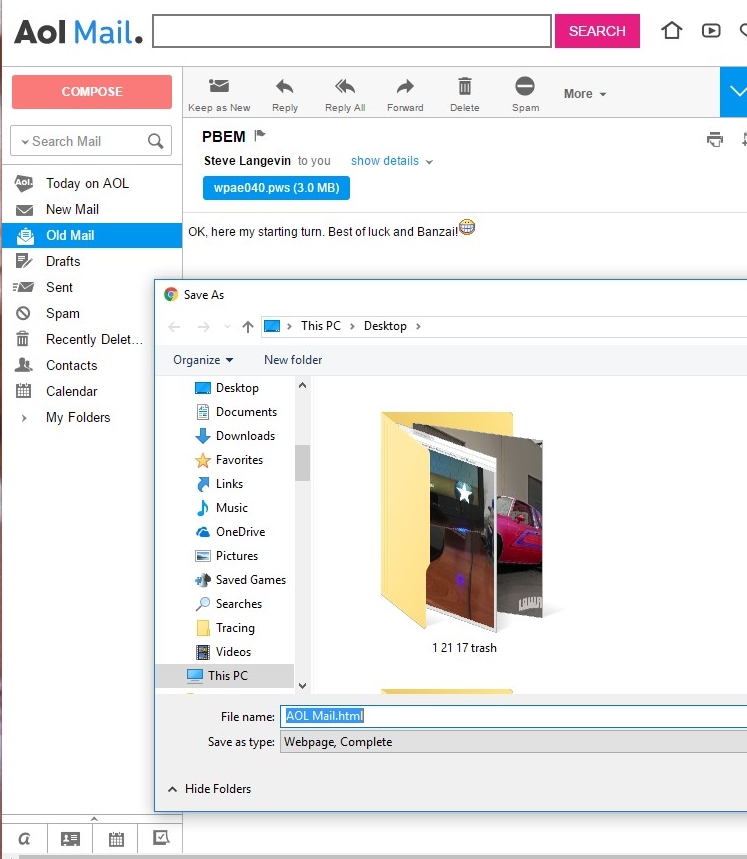This screenshot has height=859, width=747.
Task: Select Documents in folder tree
Action: coord(246,412)
